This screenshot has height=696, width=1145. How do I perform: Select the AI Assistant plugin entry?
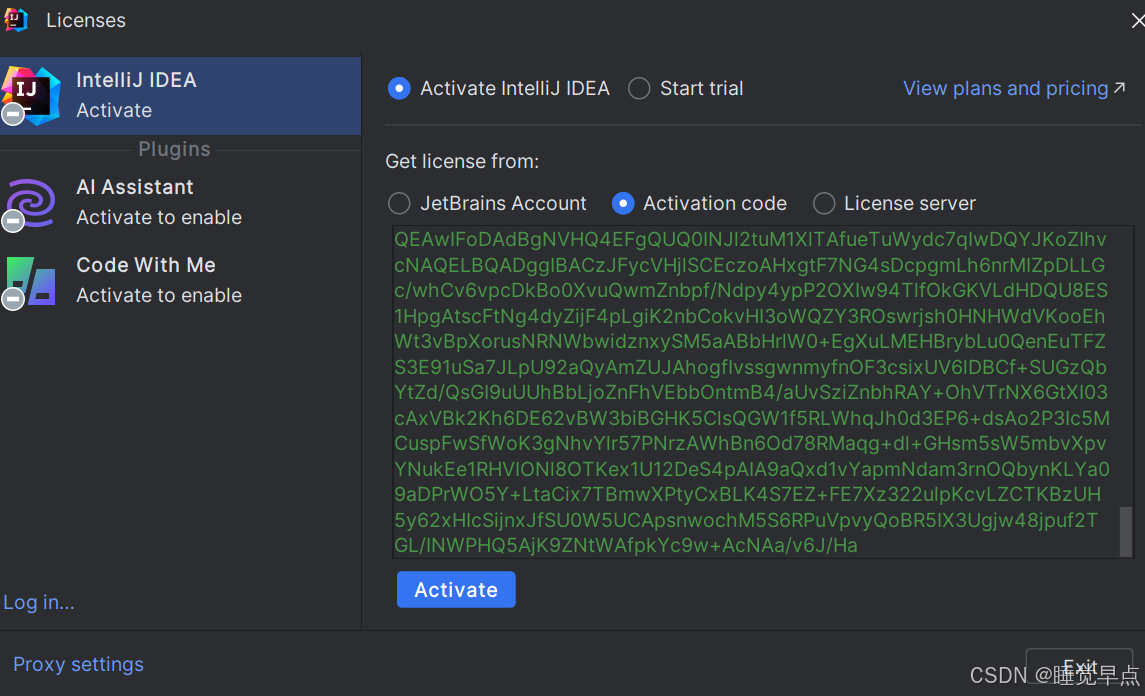click(180, 202)
